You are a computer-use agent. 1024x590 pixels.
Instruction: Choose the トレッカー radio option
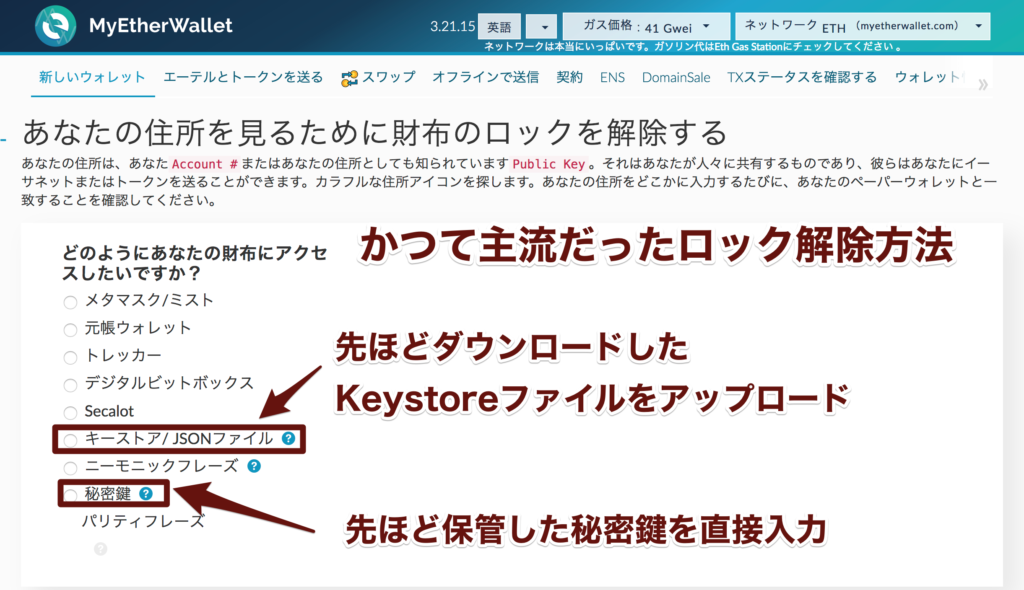(71, 357)
